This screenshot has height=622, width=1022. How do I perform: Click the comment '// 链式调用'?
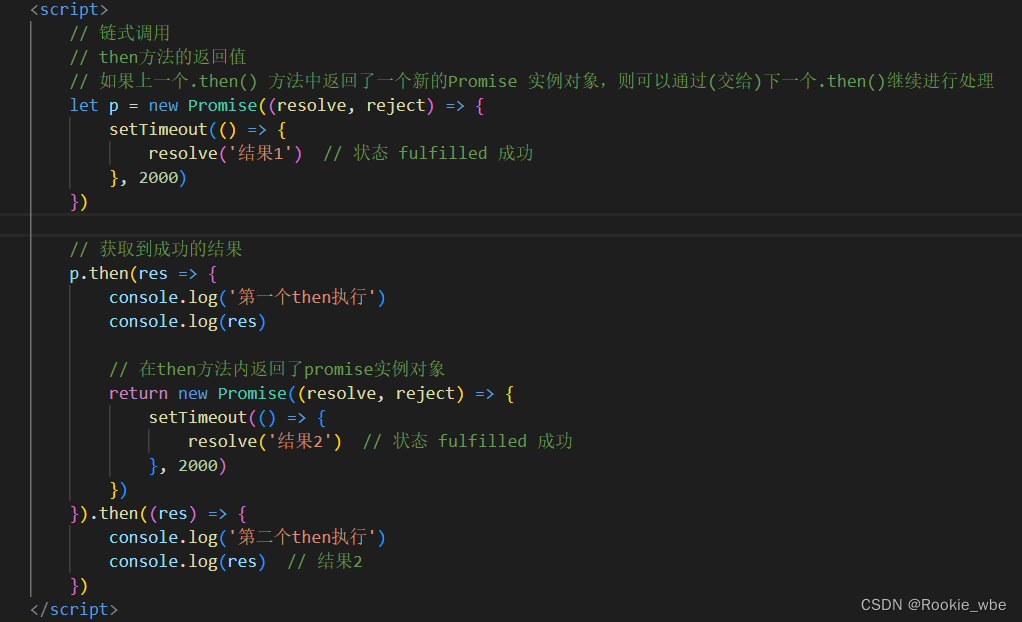pyautogui.click(x=120, y=33)
